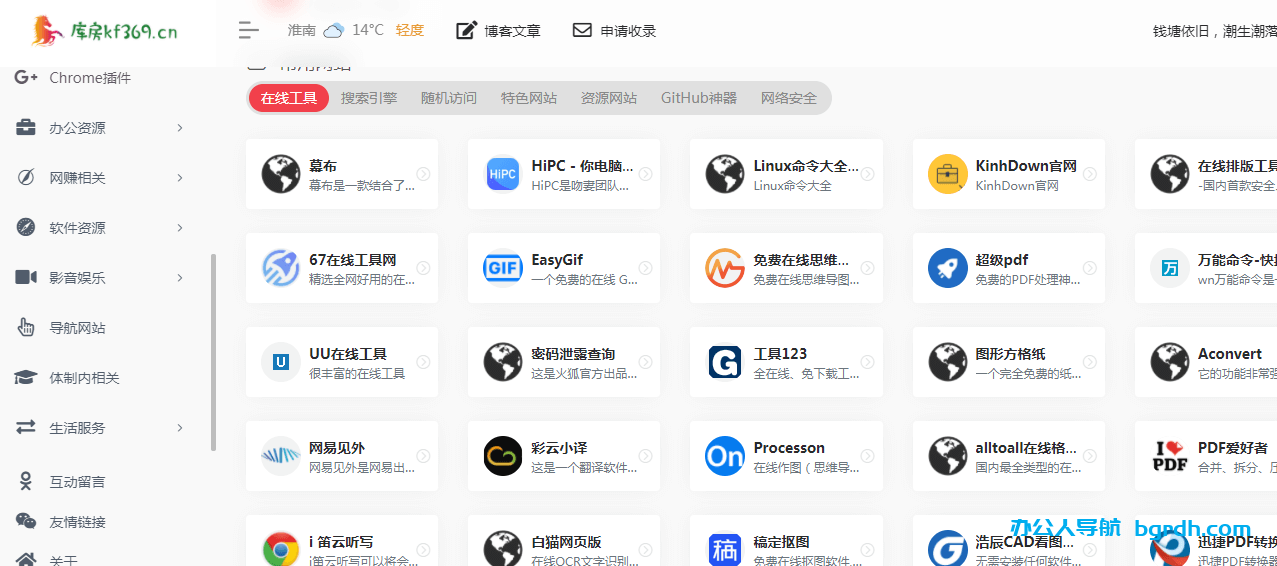This screenshot has height=566, width=1277.
Task: Click the 14°C temperature reading
Action: (x=368, y=31)
